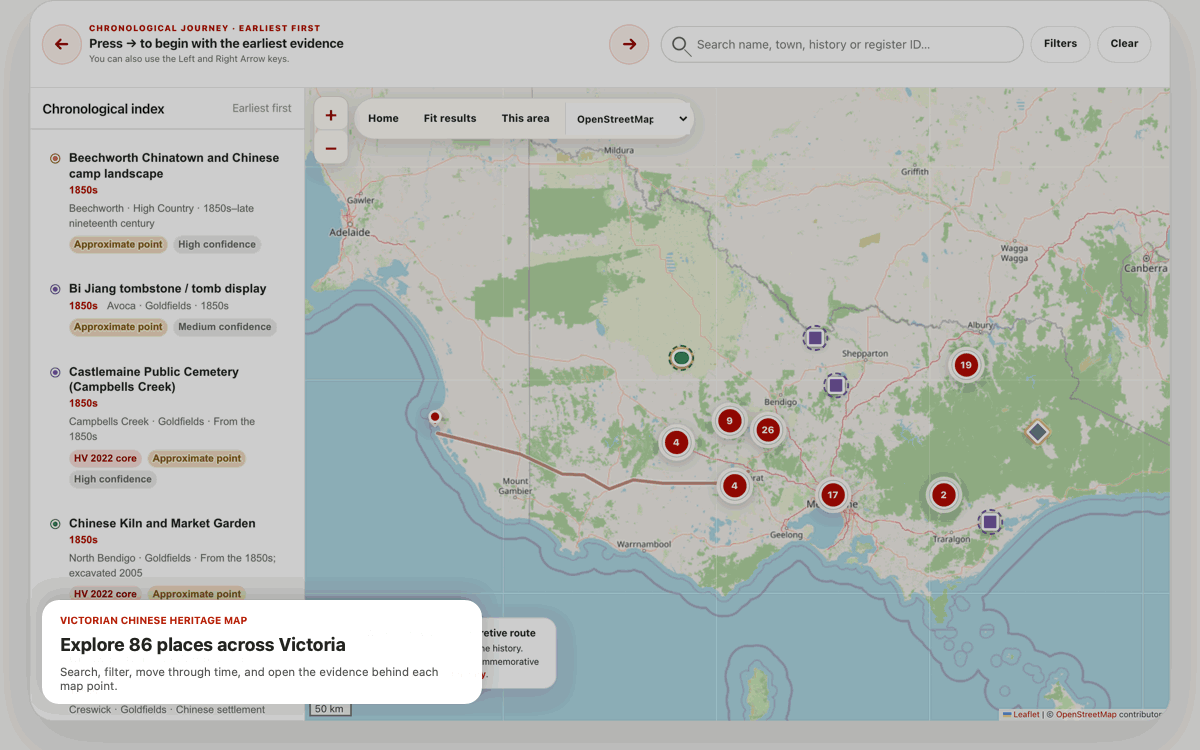
Task: Click High confidence tag under Beechworth
Action: click(x=217, y=245)
